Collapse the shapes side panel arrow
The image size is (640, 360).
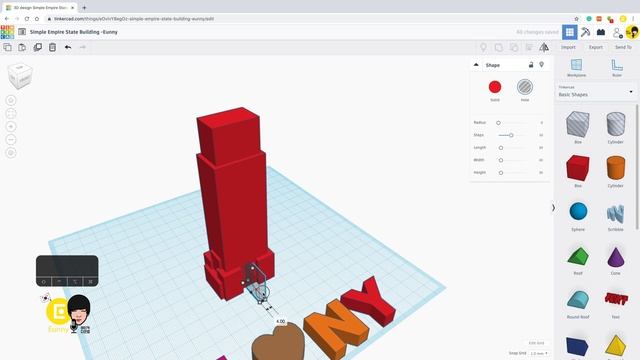click(x=553, y=208)
